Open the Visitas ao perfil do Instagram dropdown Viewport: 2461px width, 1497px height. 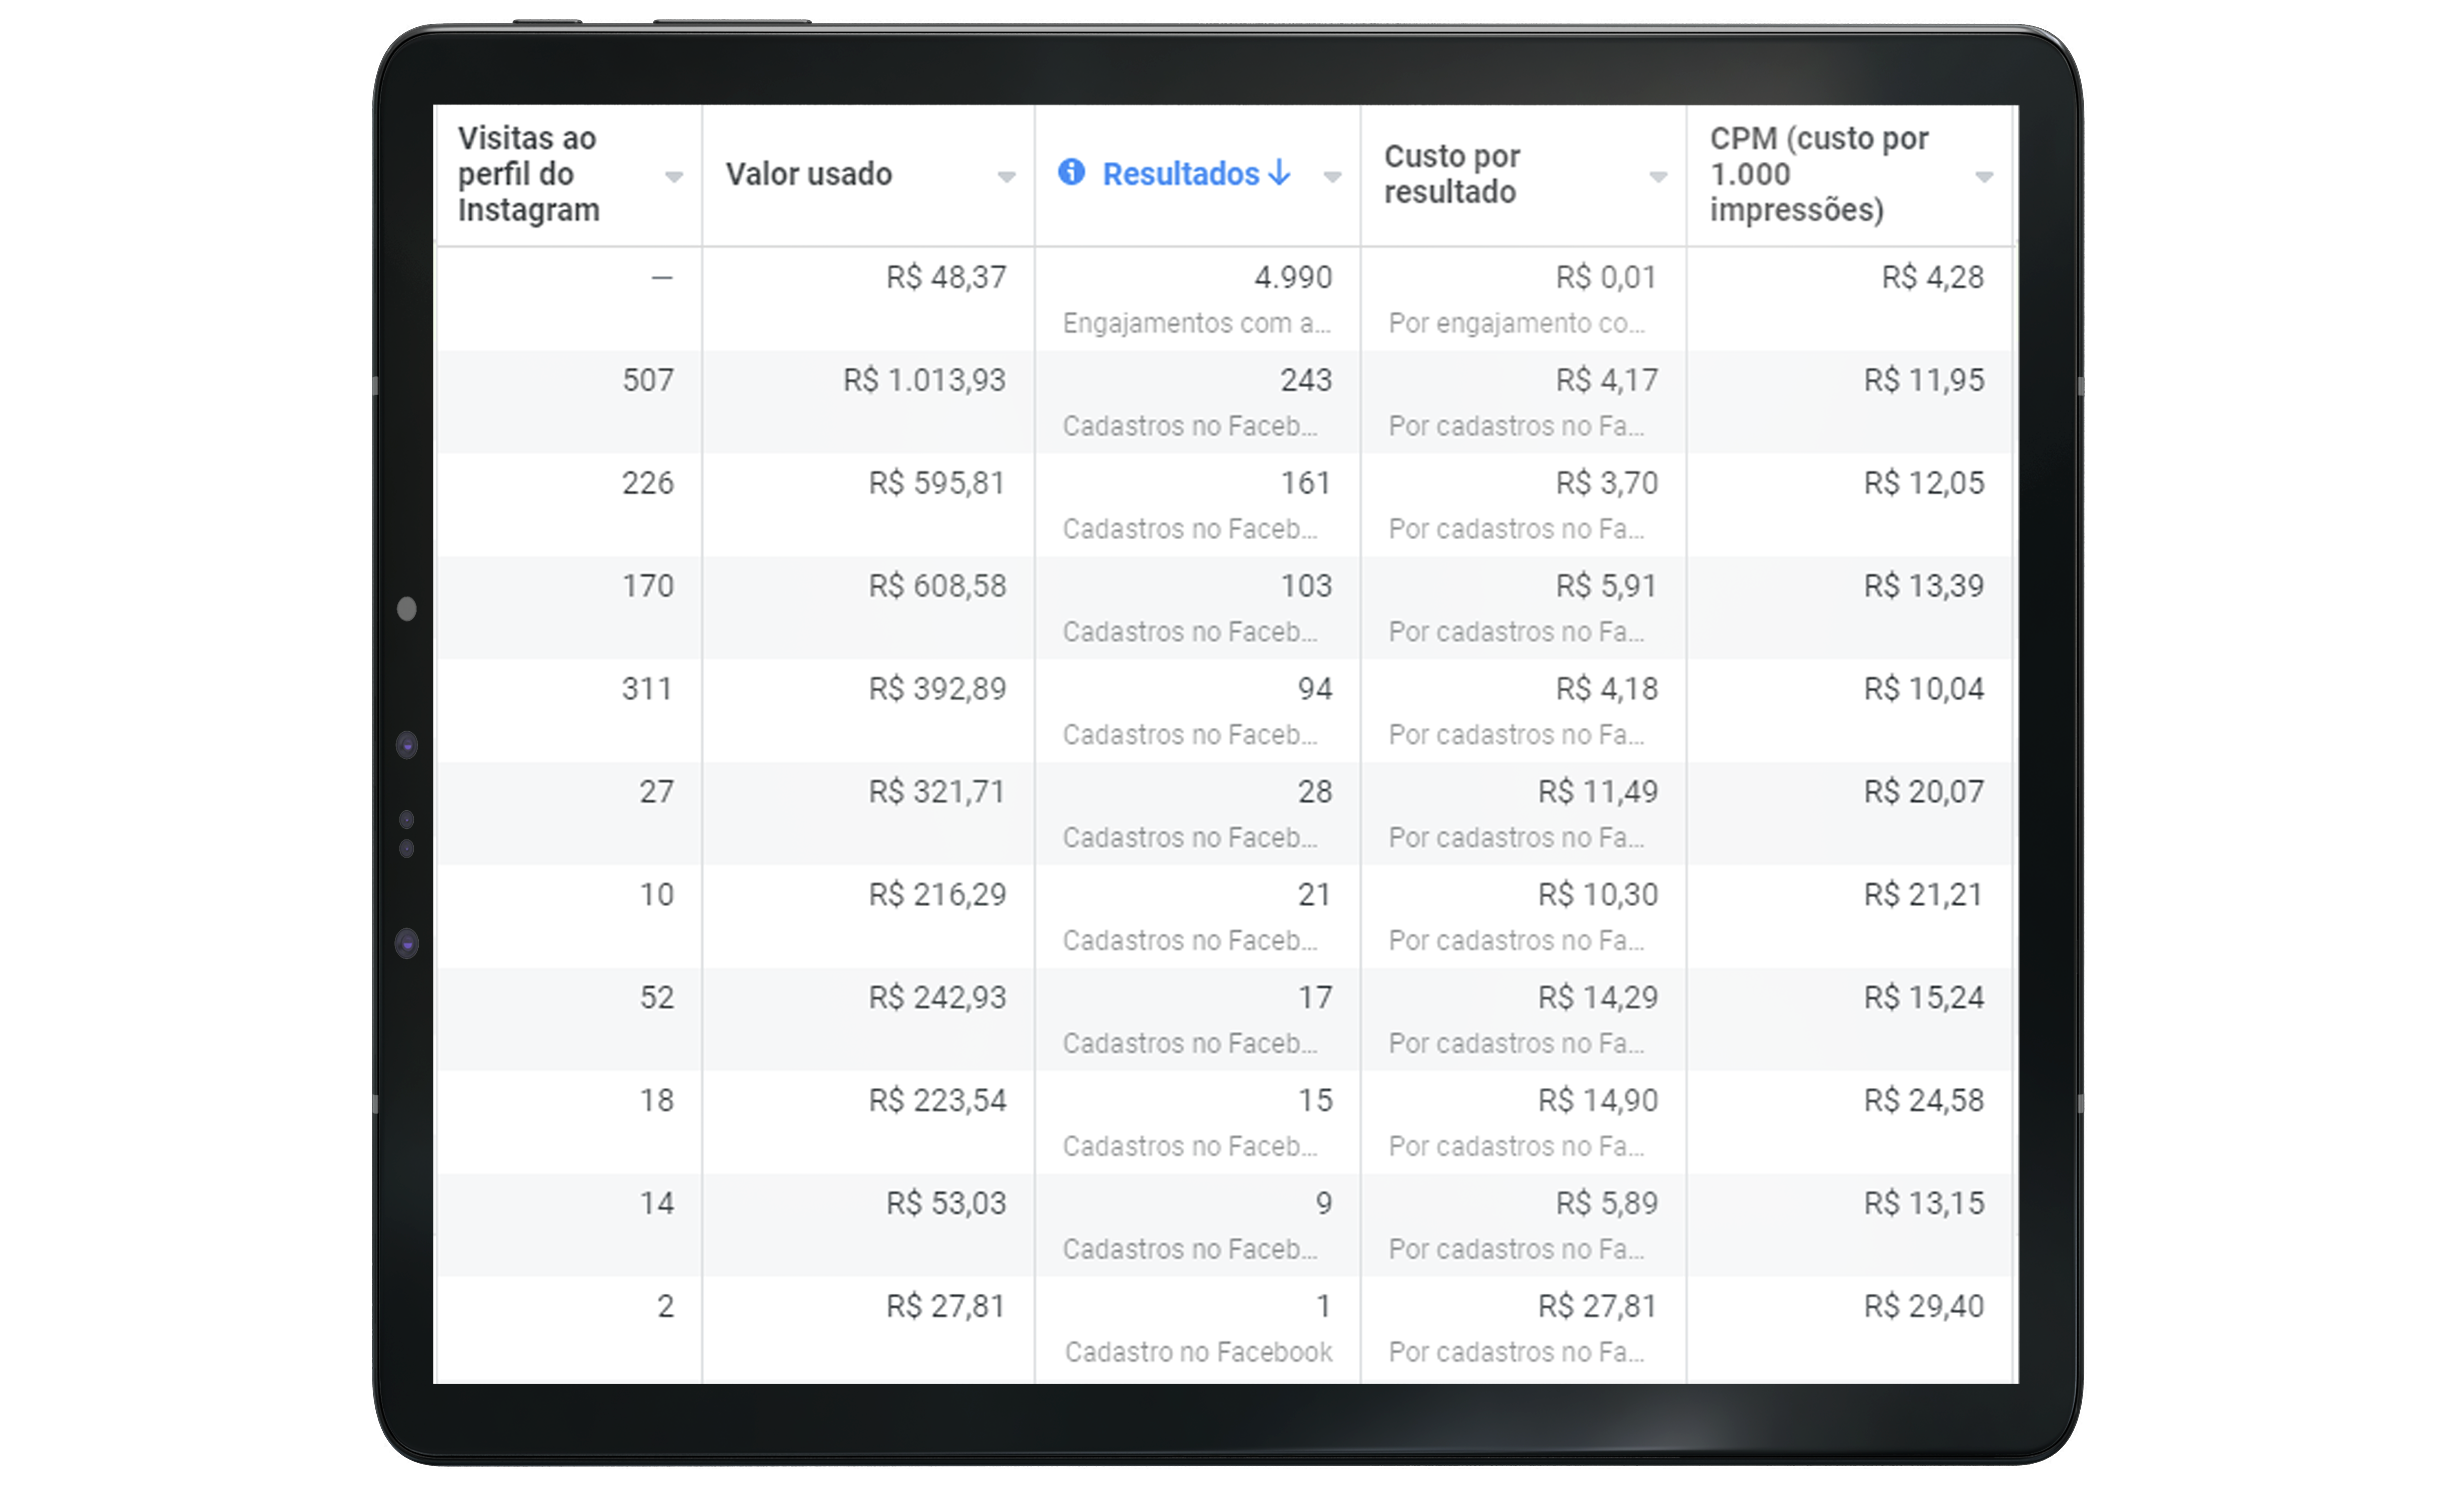click(x=674, y=177)
